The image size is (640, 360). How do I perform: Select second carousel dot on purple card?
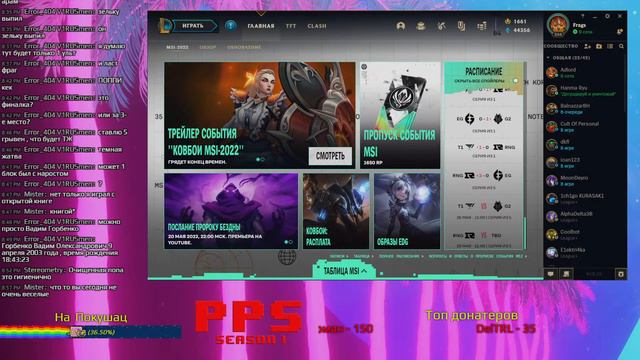pos(291,242)
